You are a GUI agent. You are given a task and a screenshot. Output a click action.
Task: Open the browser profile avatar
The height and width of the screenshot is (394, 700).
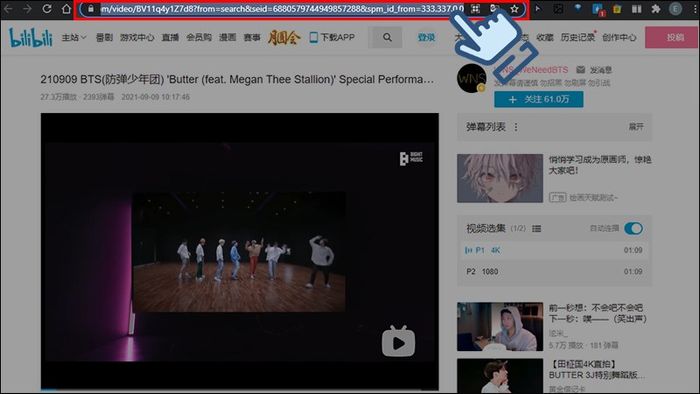[675, 8]
